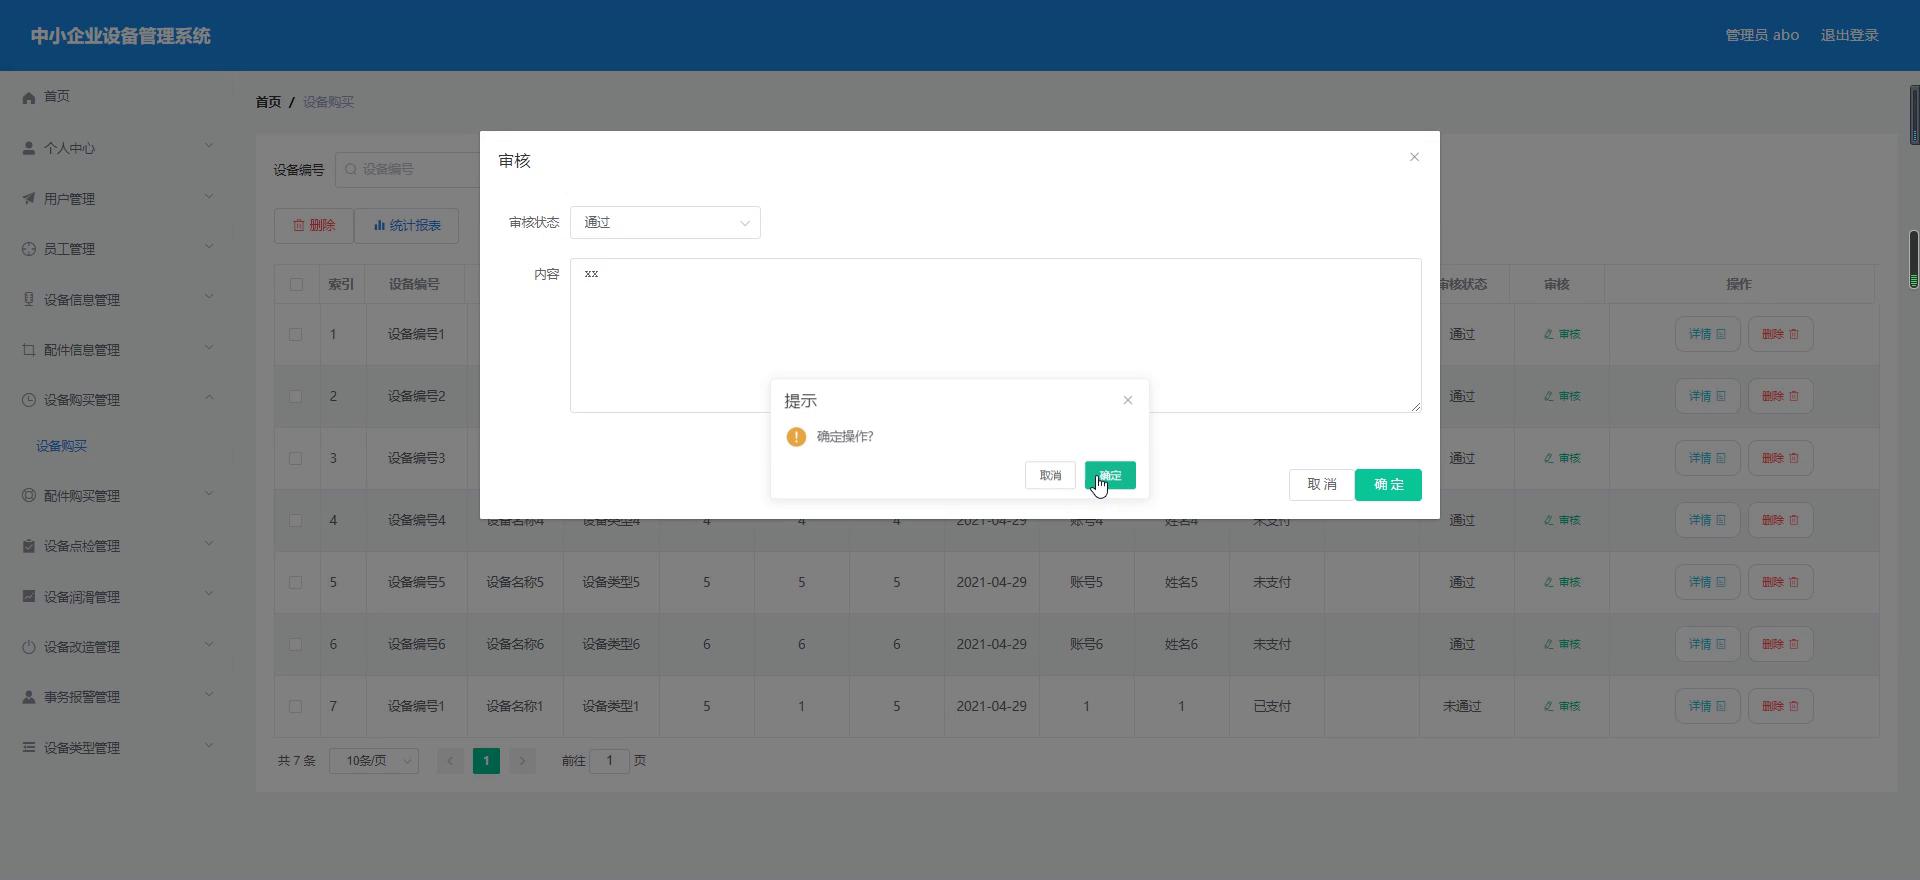This screenshot has height=880, width=1920.
Task: Click 确定 in the 提示 popup
Action: [1110, 475]
